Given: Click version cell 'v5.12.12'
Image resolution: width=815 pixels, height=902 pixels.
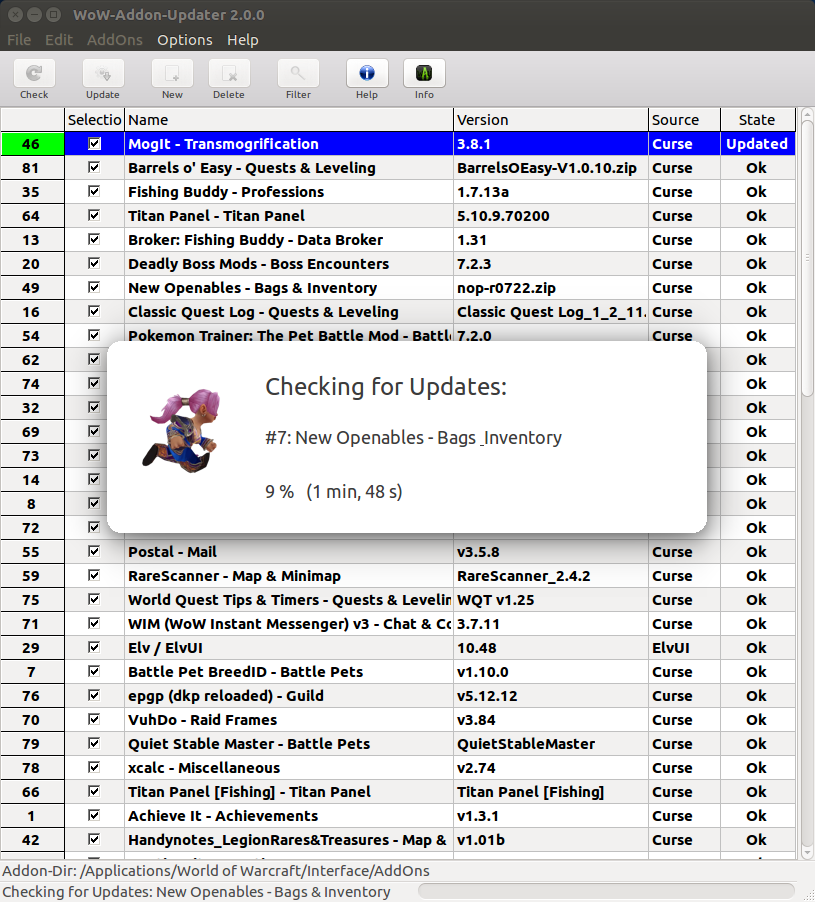Looking at the screenshot, I should tap(551, 696).
